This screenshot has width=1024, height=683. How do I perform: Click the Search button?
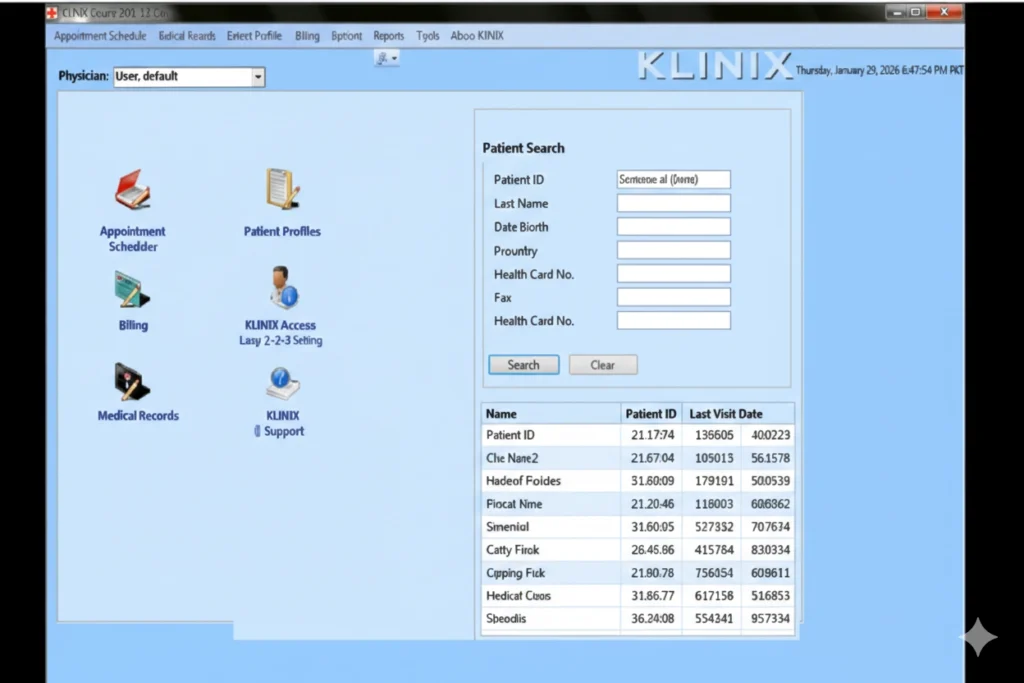click(523, 364)
